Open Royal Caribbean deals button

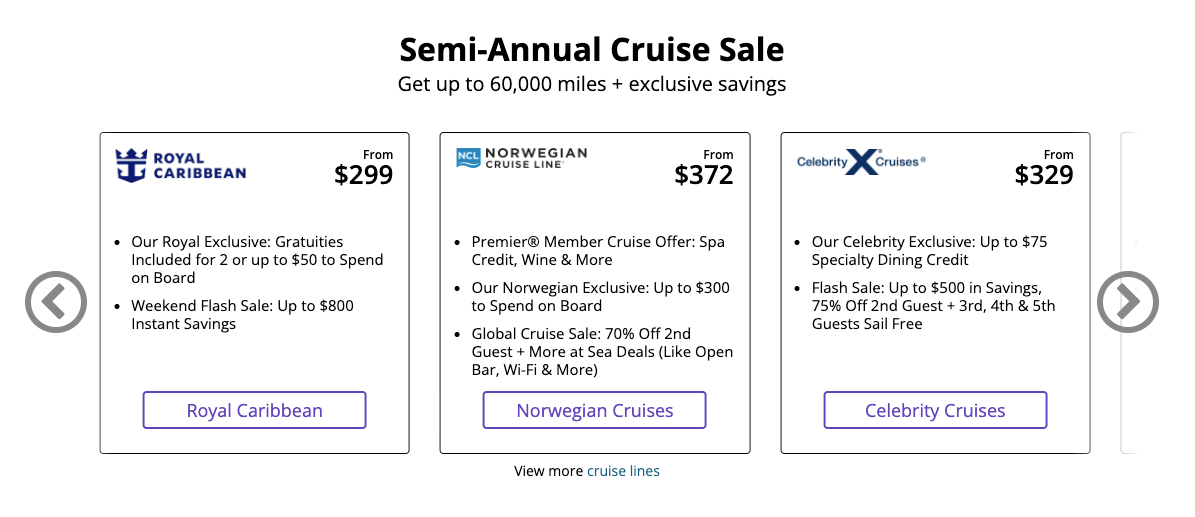click(x=255, y=410)
